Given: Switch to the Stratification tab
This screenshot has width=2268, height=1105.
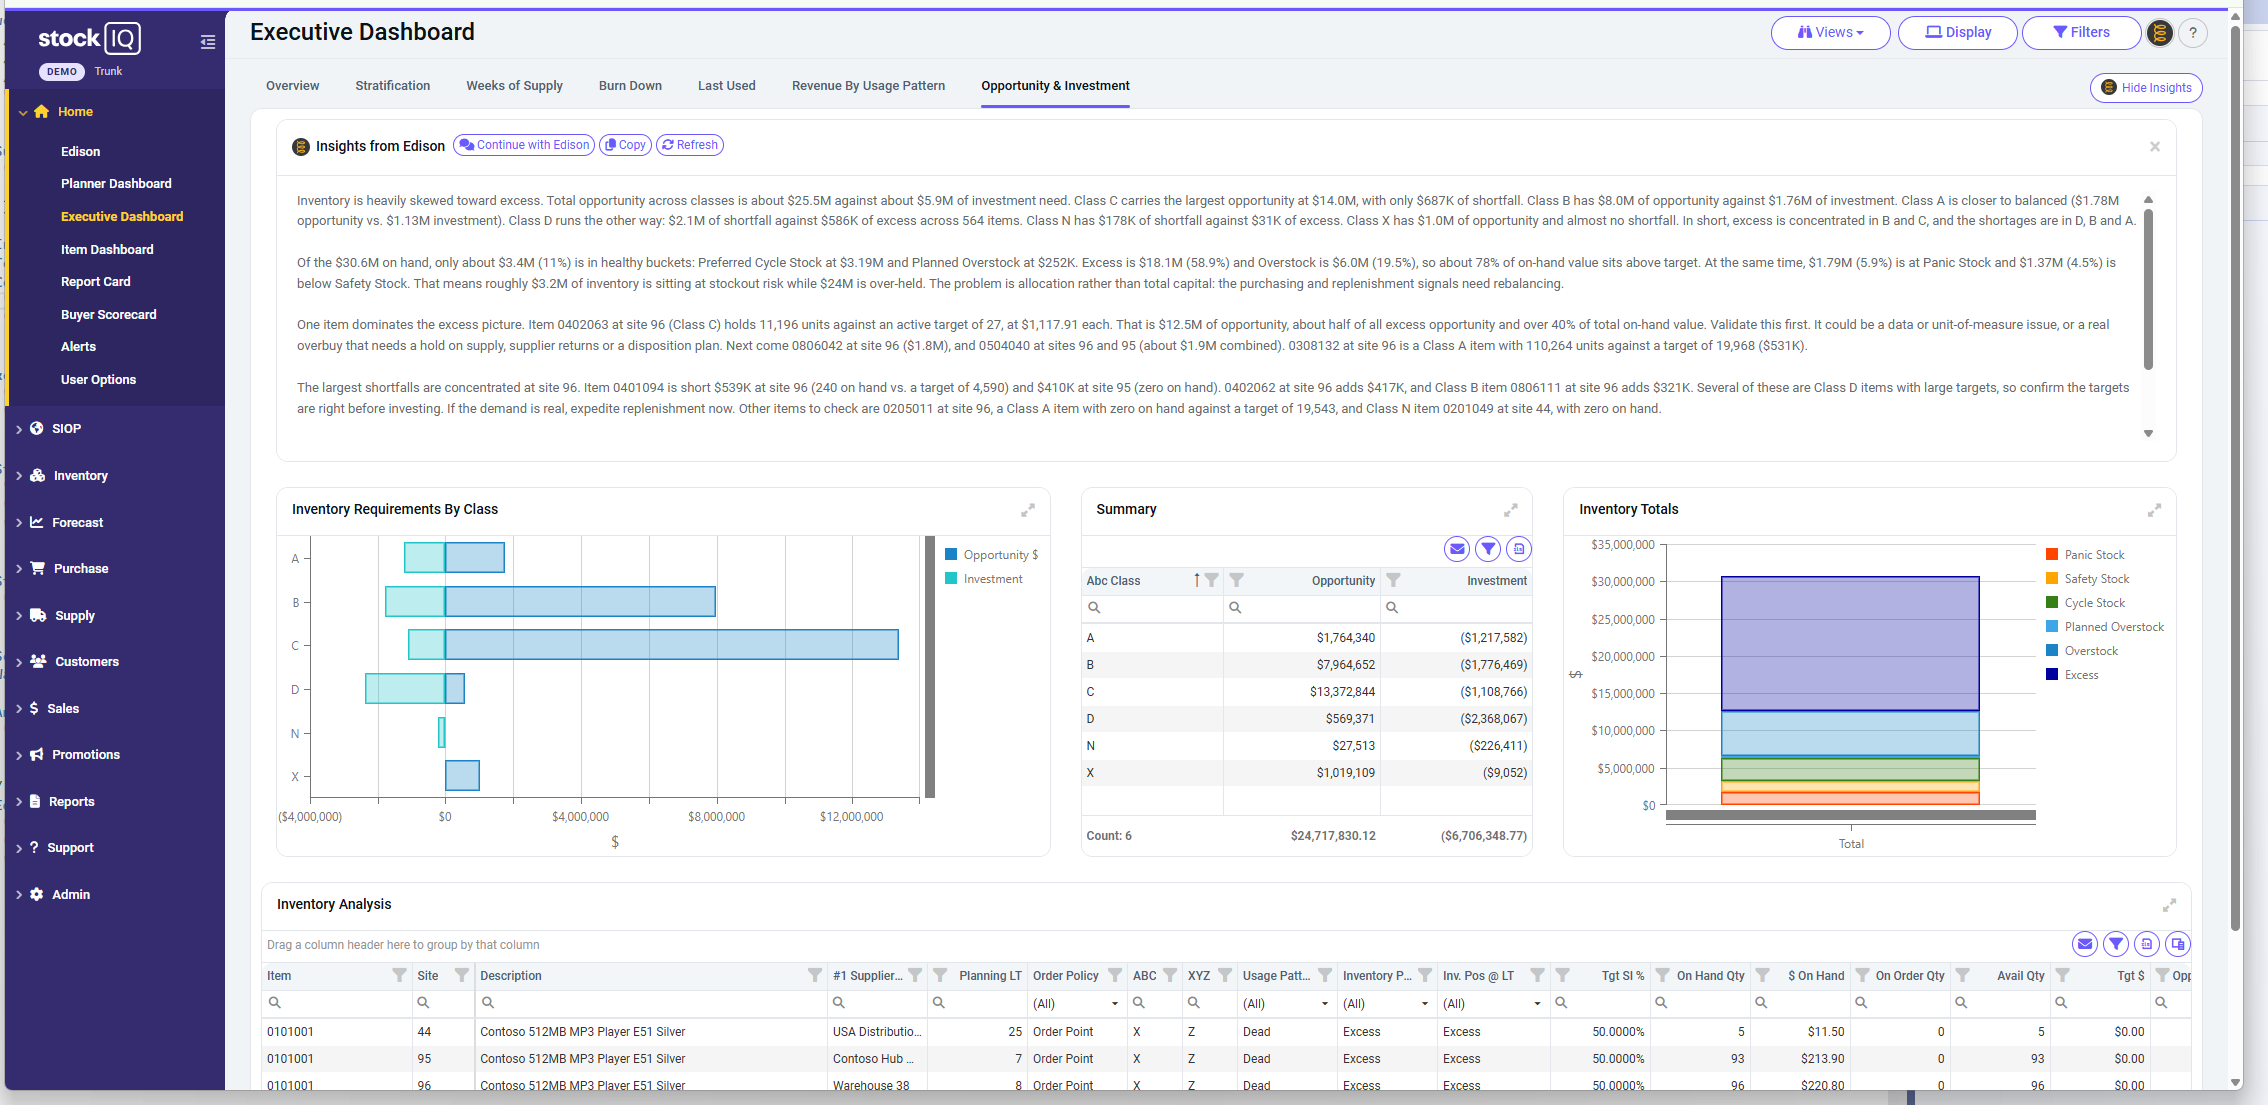Looking at the screenshot, I should pos(393,86).
